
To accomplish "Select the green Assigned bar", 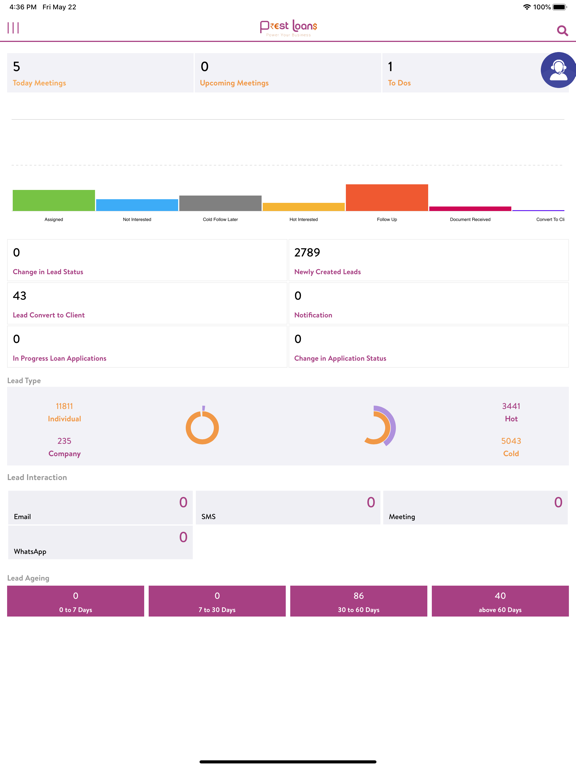I will 54,200.
